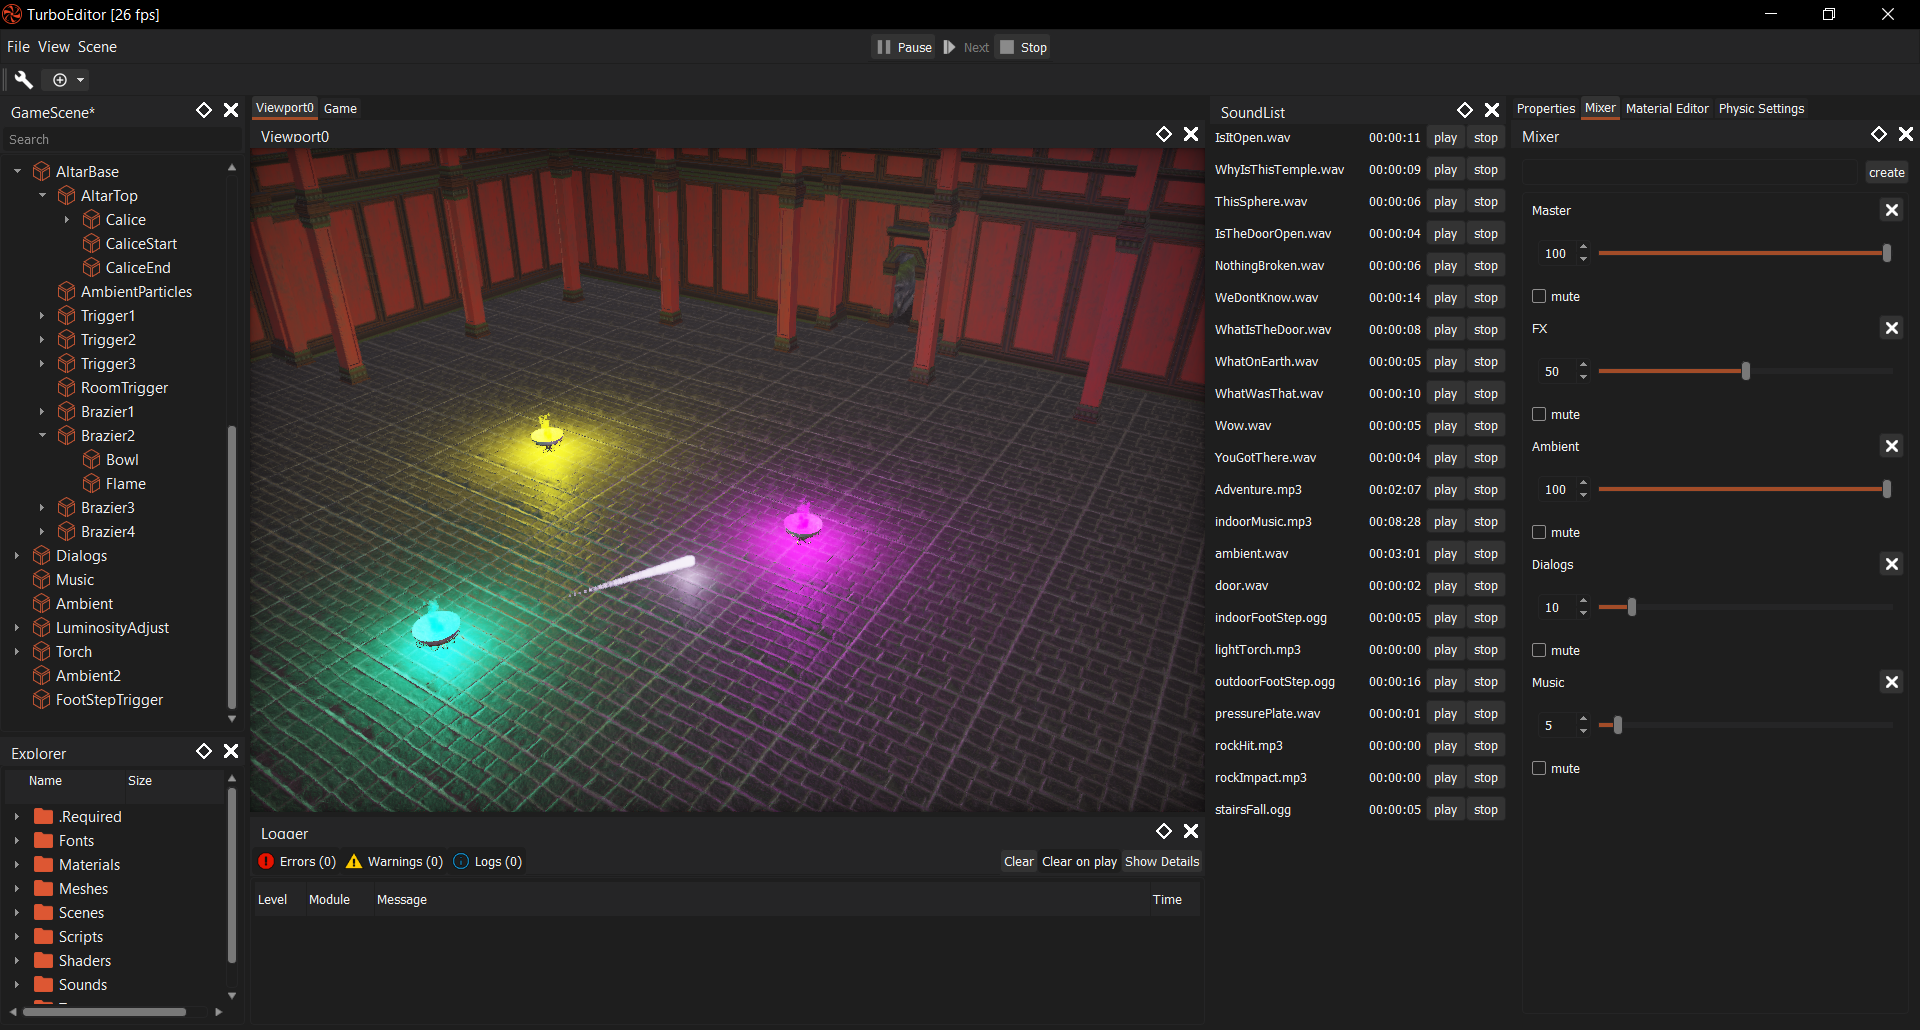Open the add-object target dropdown
The height and width of the screenshot is (1030, 1920).
pyautogui.click(x=69, y=80)
